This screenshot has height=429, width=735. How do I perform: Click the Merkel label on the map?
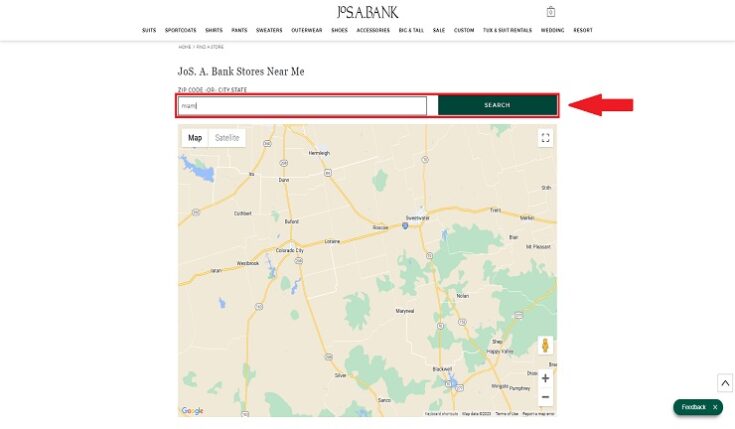pyautogui.click(x=527, y=218)
